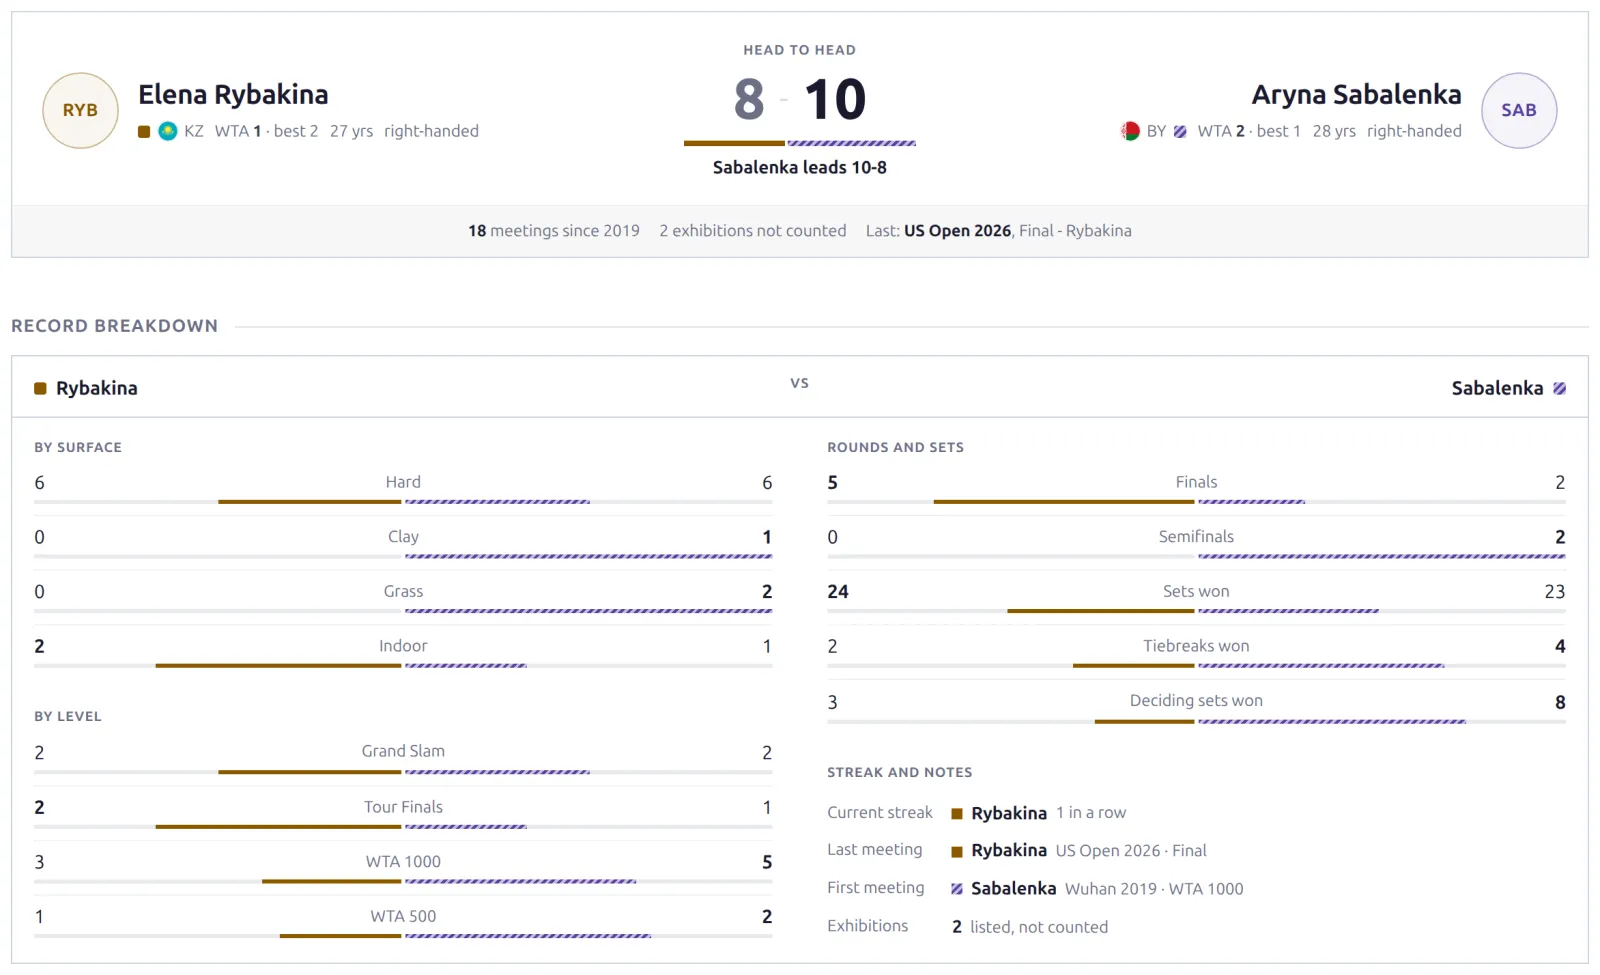Click the RYB player avatar
The width and height of the screenshot is (1600, 975).
coord(81,111)
